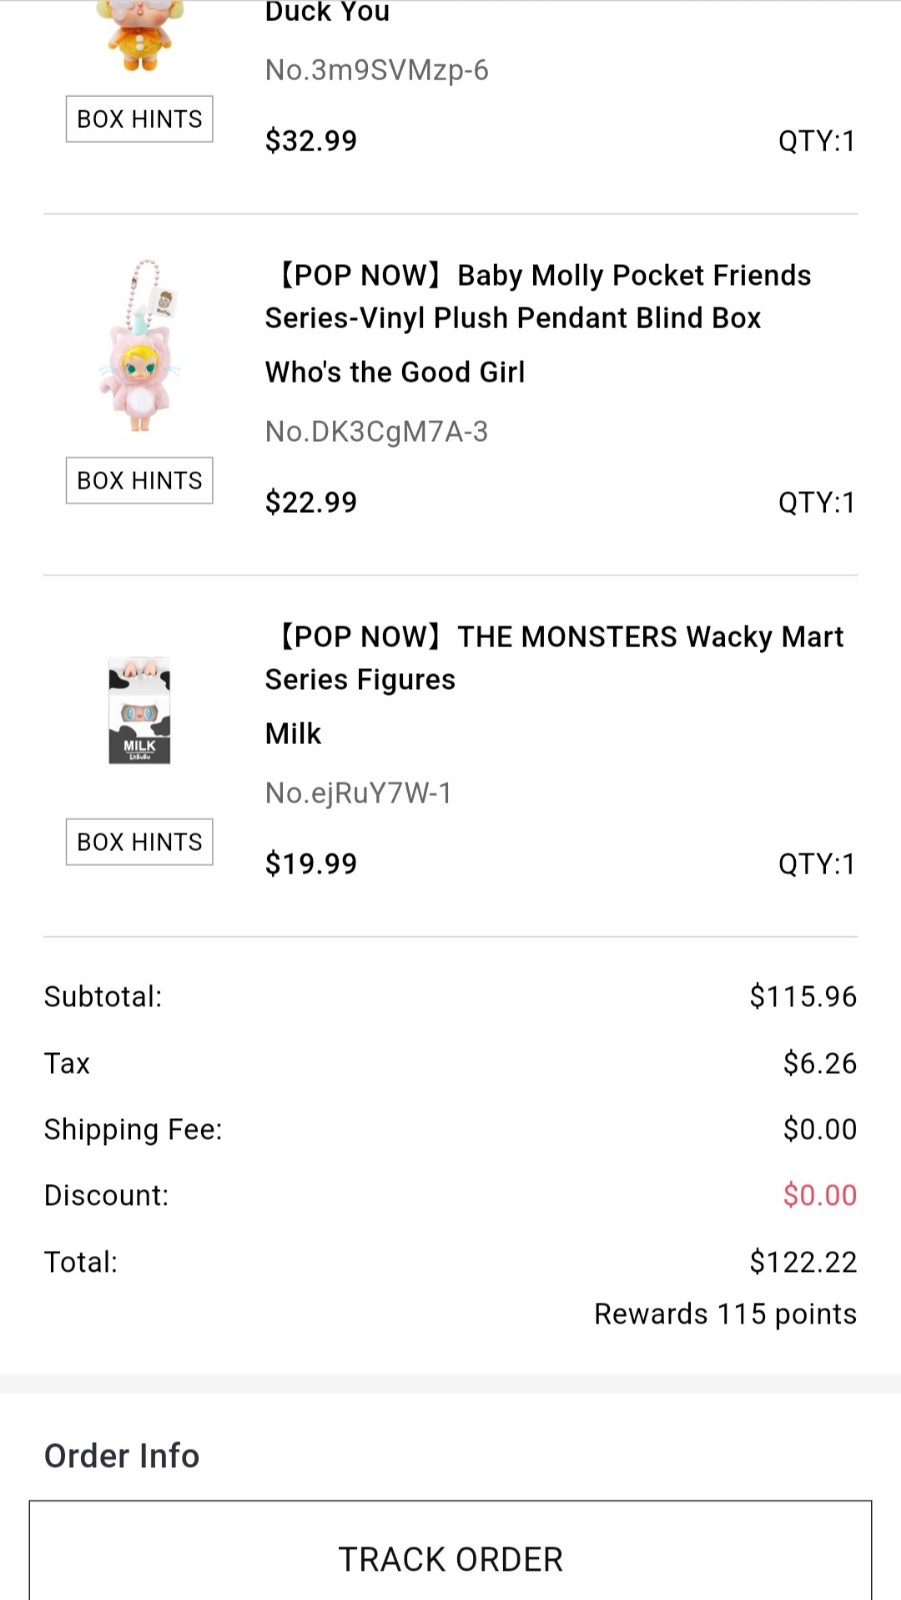Open the Baby Molly pink plush pendant image
This screenshot has width=901, height=1600.
(139, 345)
